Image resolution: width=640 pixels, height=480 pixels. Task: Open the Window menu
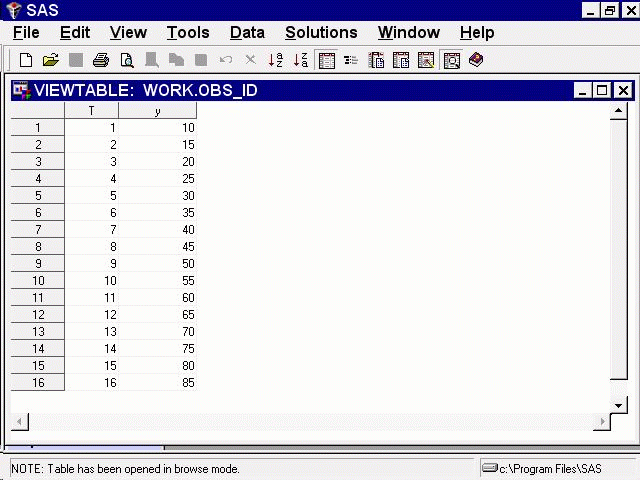409,33
